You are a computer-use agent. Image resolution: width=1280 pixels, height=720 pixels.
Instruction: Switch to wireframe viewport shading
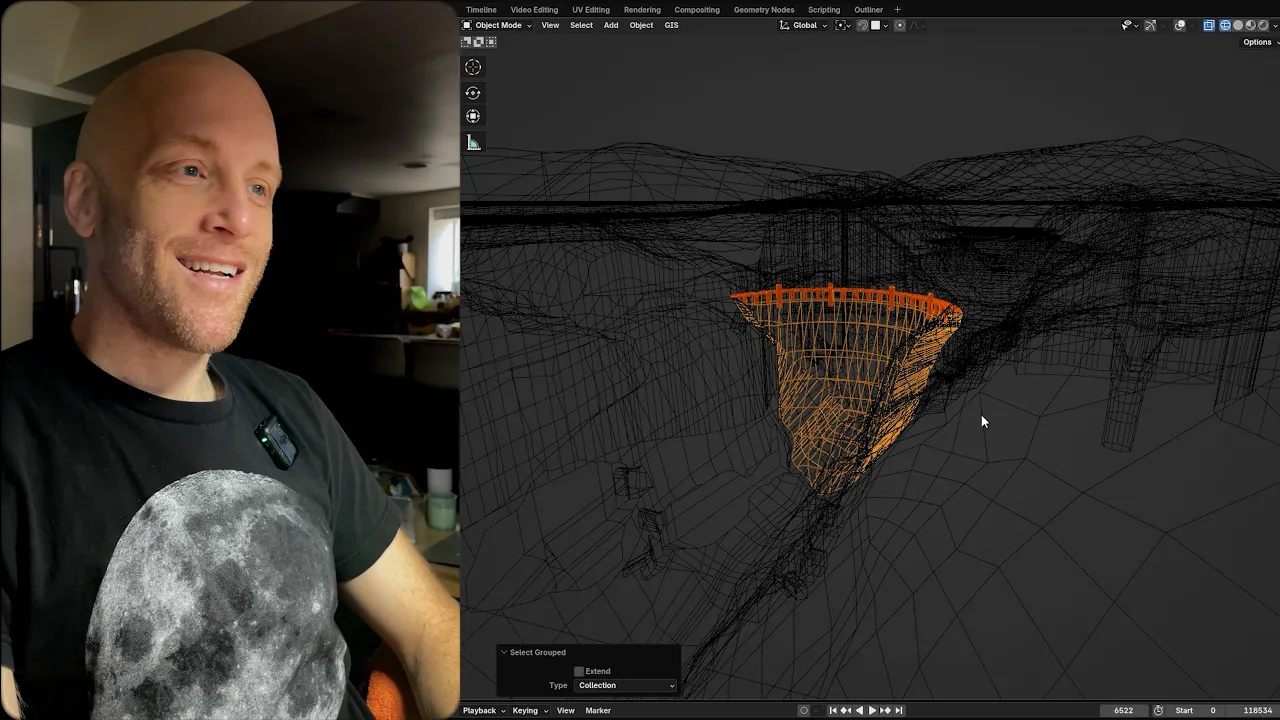tap(1225, 25)
